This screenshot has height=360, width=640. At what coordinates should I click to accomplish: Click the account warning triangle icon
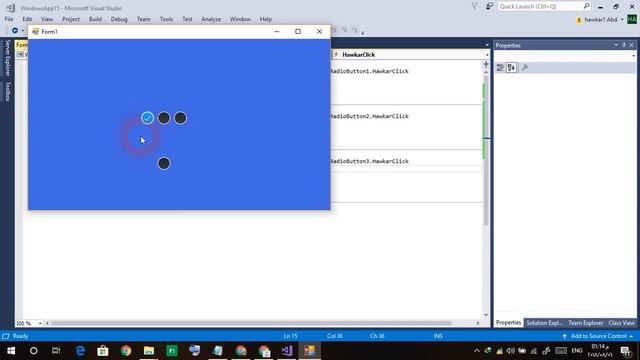click(579, 20)
